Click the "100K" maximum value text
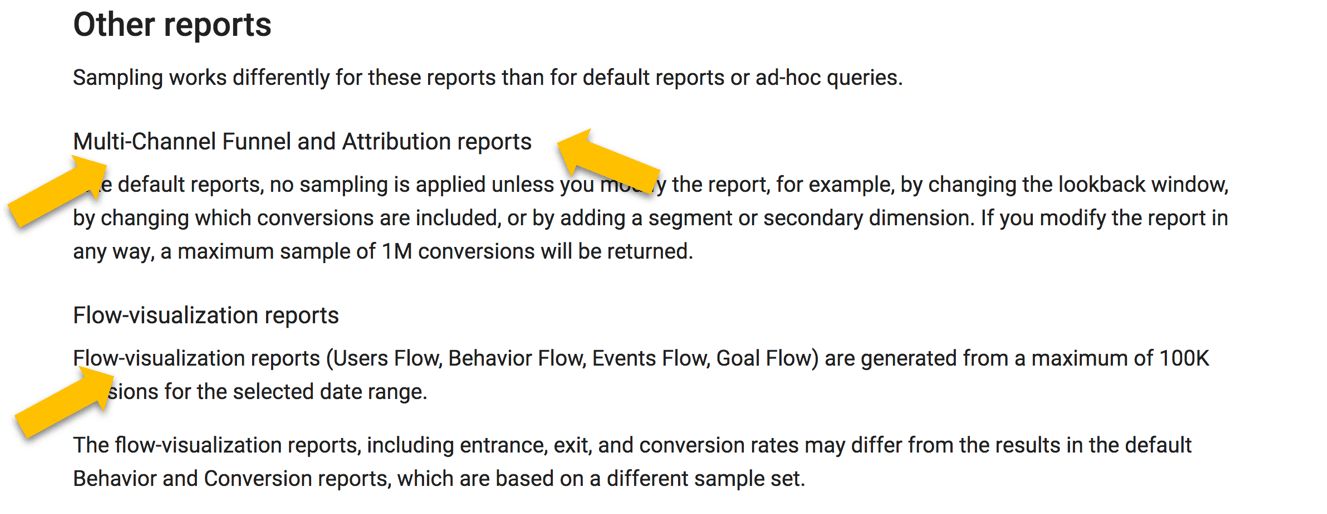Viewport: 1327px width, 514px height. tap(1185, 359)
